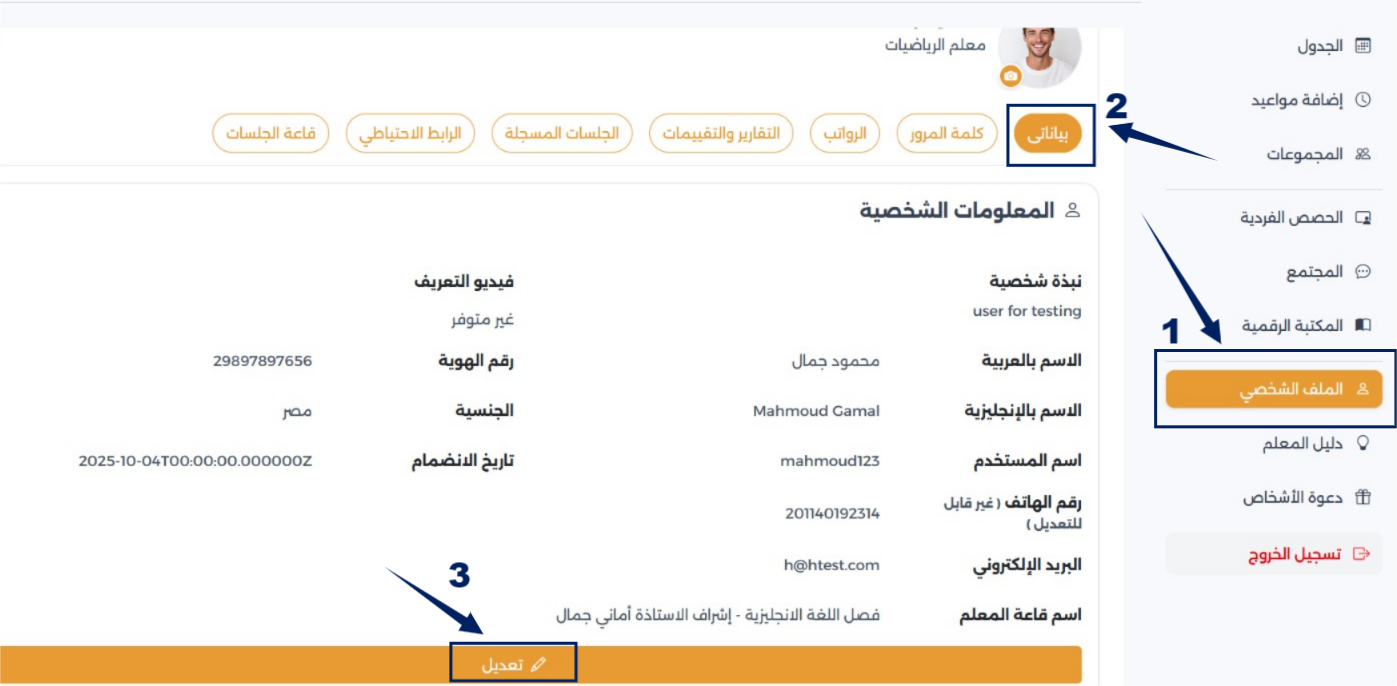The height and width of the screenshot is (686, 1397).
Task: Open the الملف الشخصي sidebar item
Action: pyautogui.click(x=1273, y=390)
